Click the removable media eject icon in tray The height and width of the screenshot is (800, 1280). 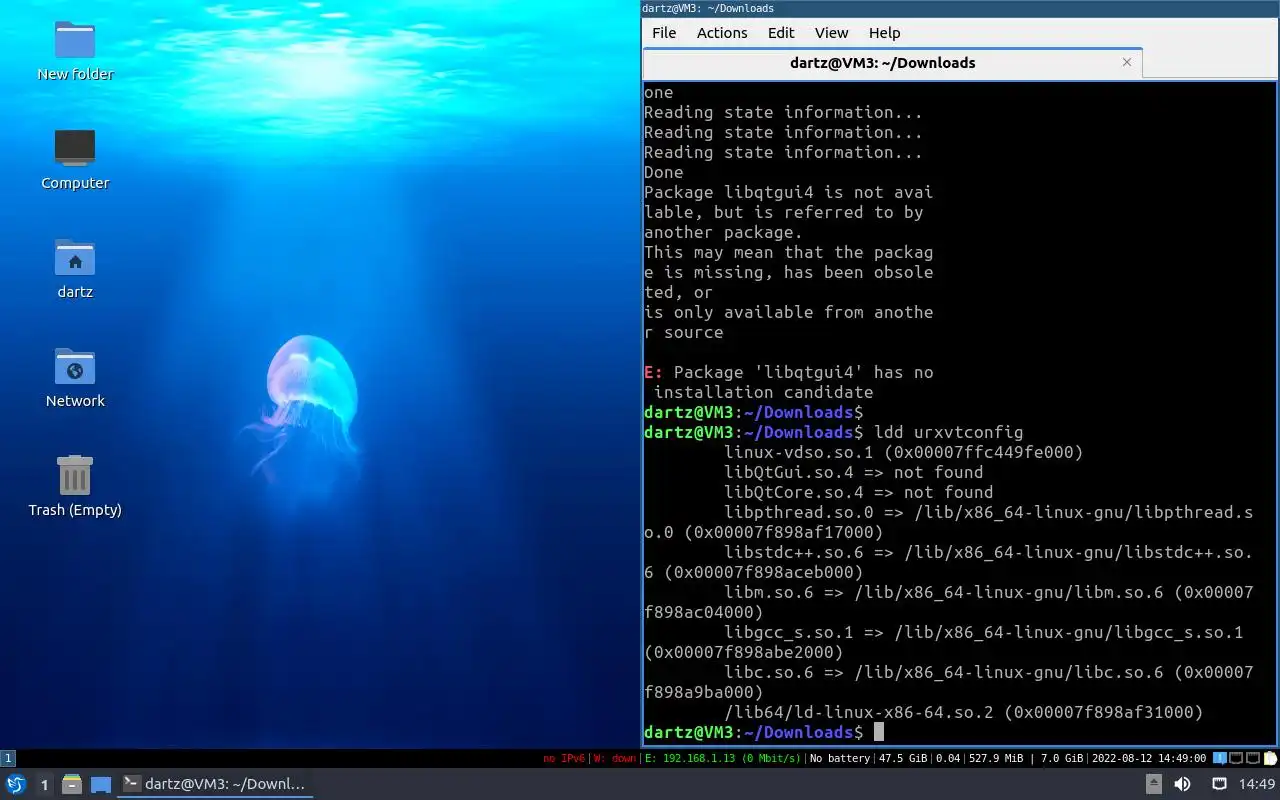(1153, 784)
